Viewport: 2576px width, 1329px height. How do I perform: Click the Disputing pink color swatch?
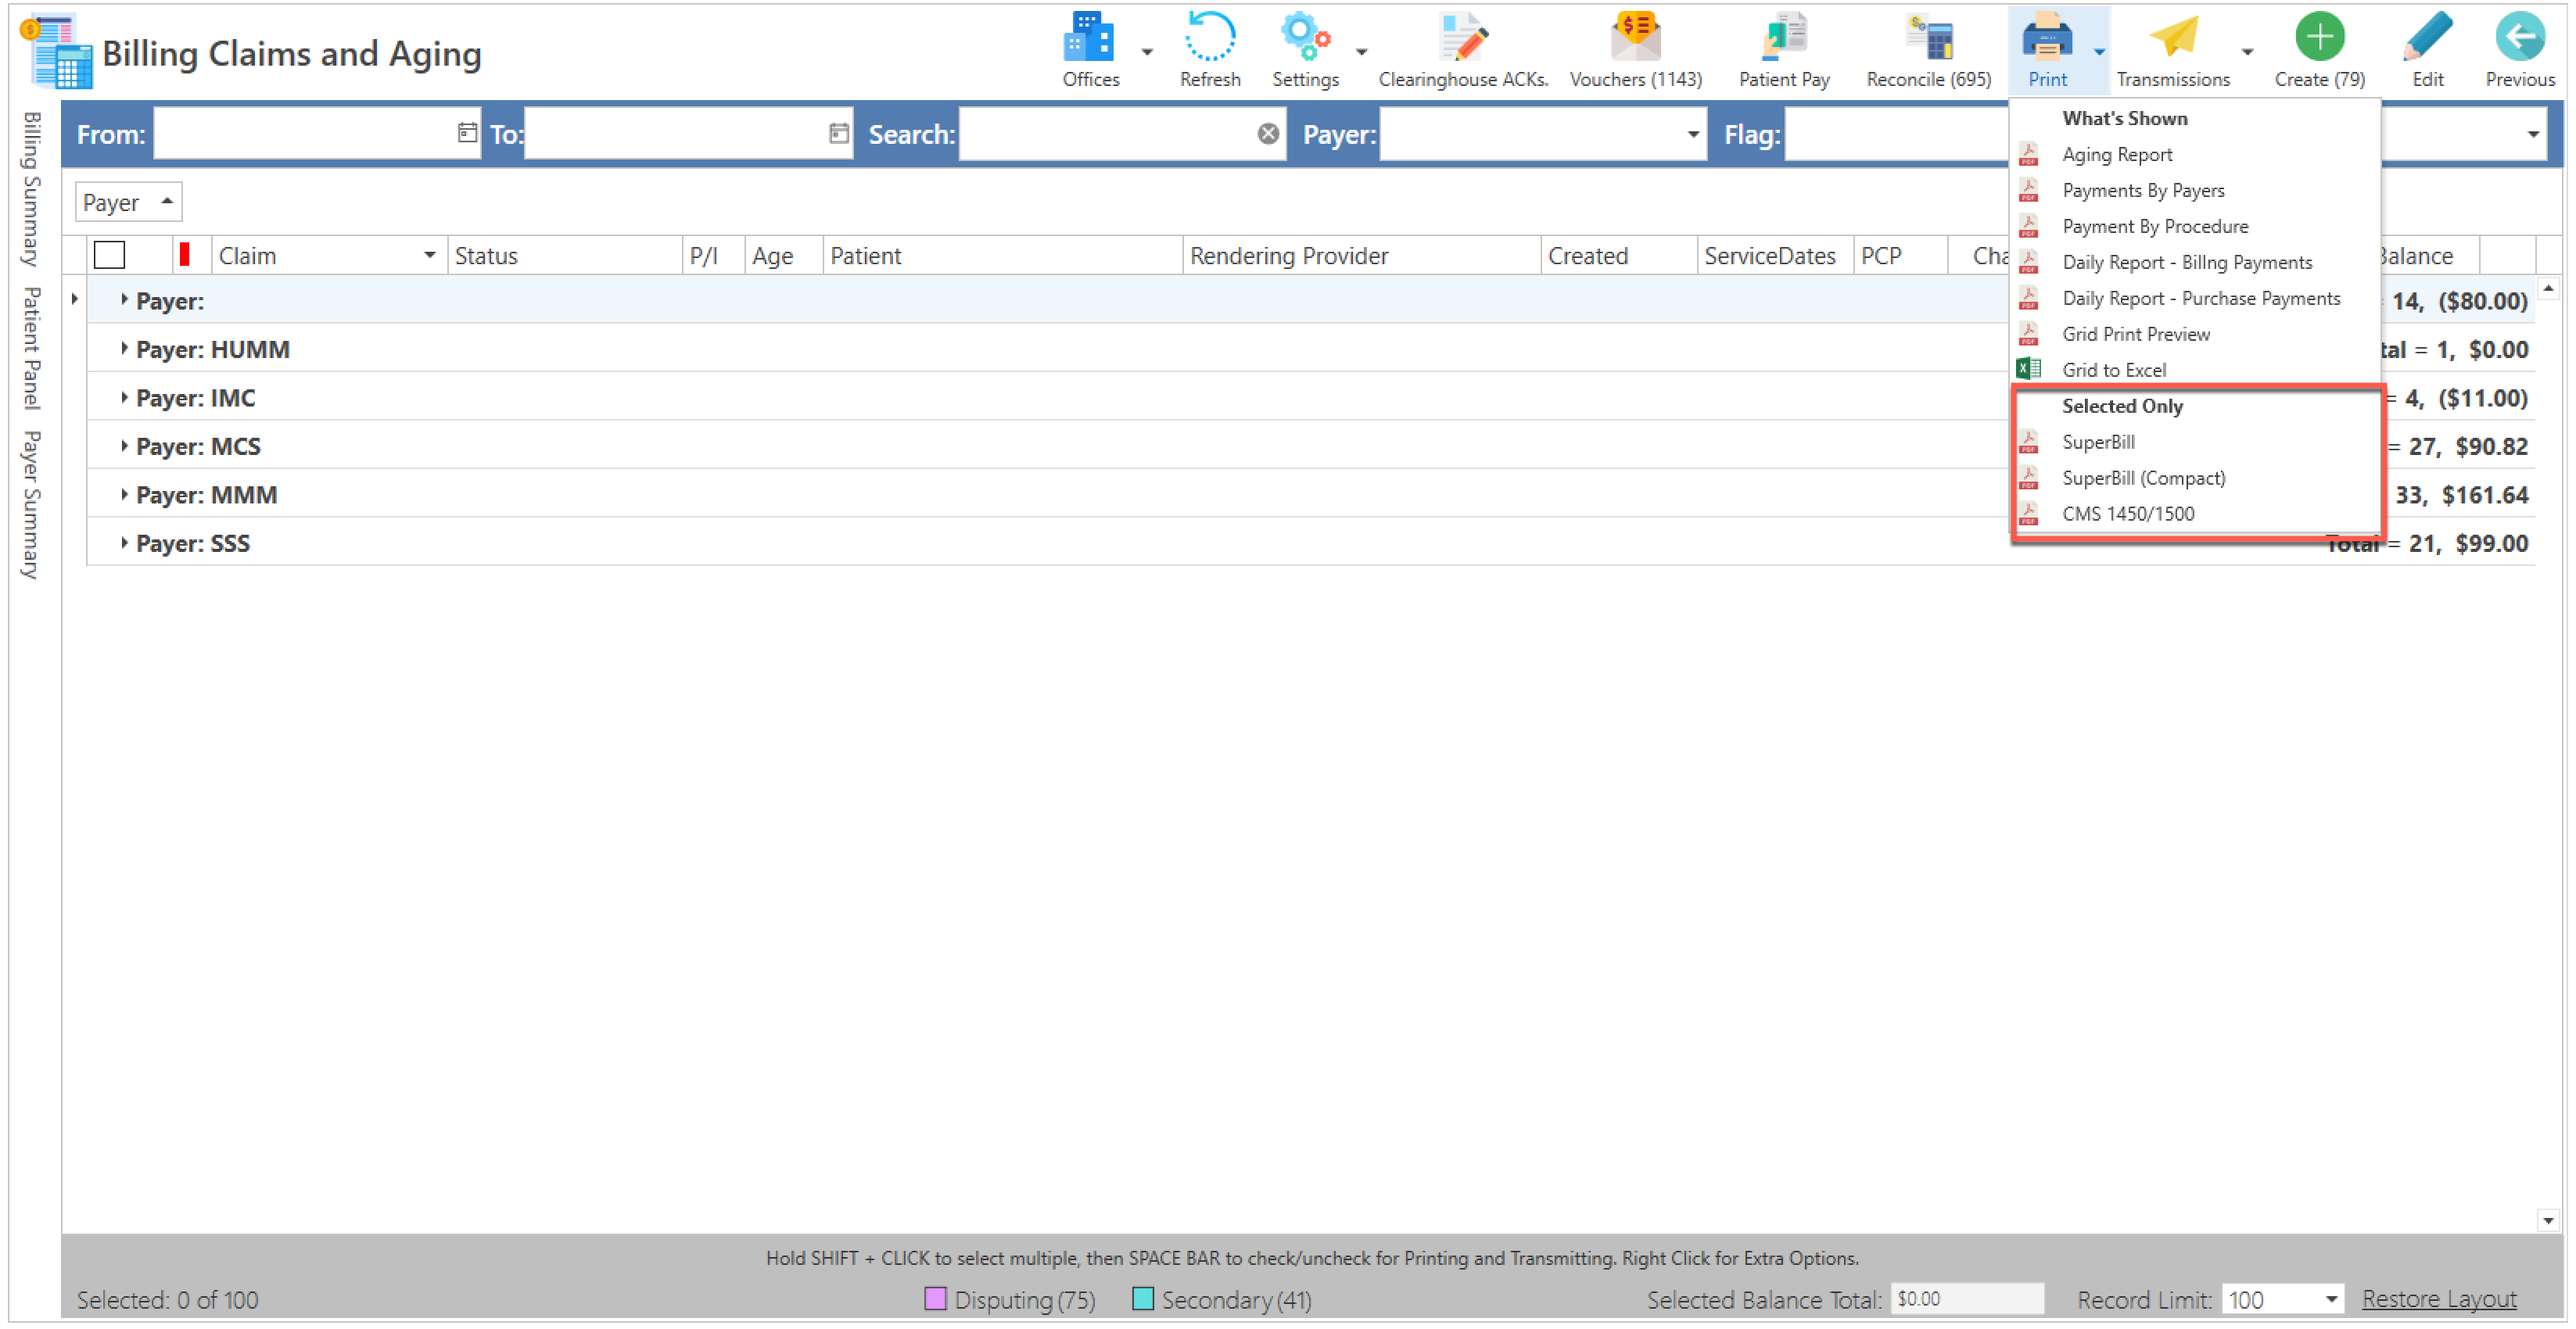click(x=935, y=1299)
